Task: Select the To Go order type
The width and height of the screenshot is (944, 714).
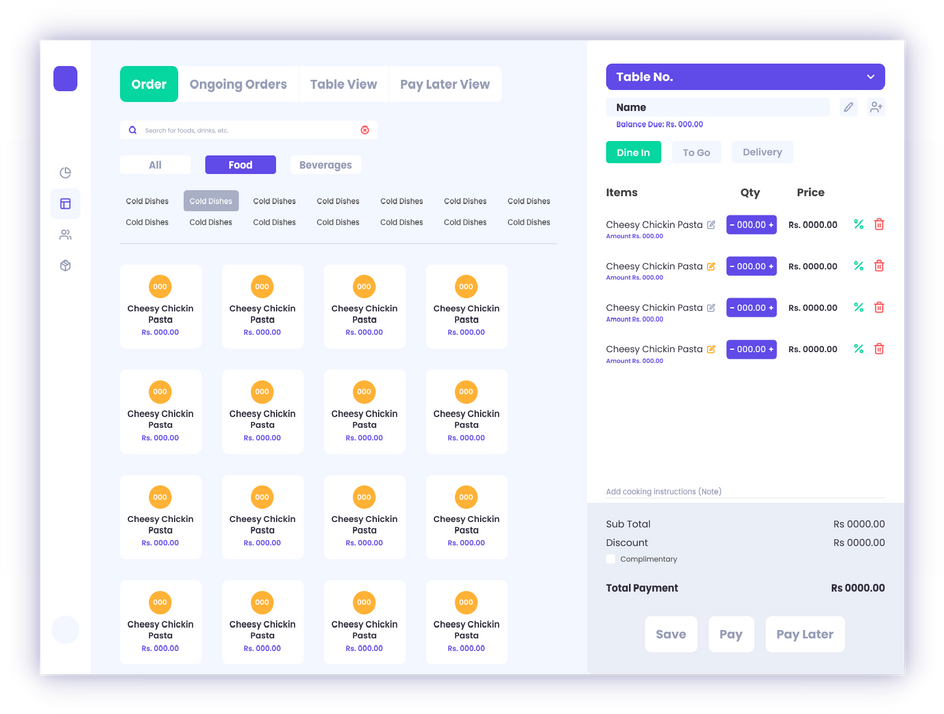Action: (x=696, y=153)
